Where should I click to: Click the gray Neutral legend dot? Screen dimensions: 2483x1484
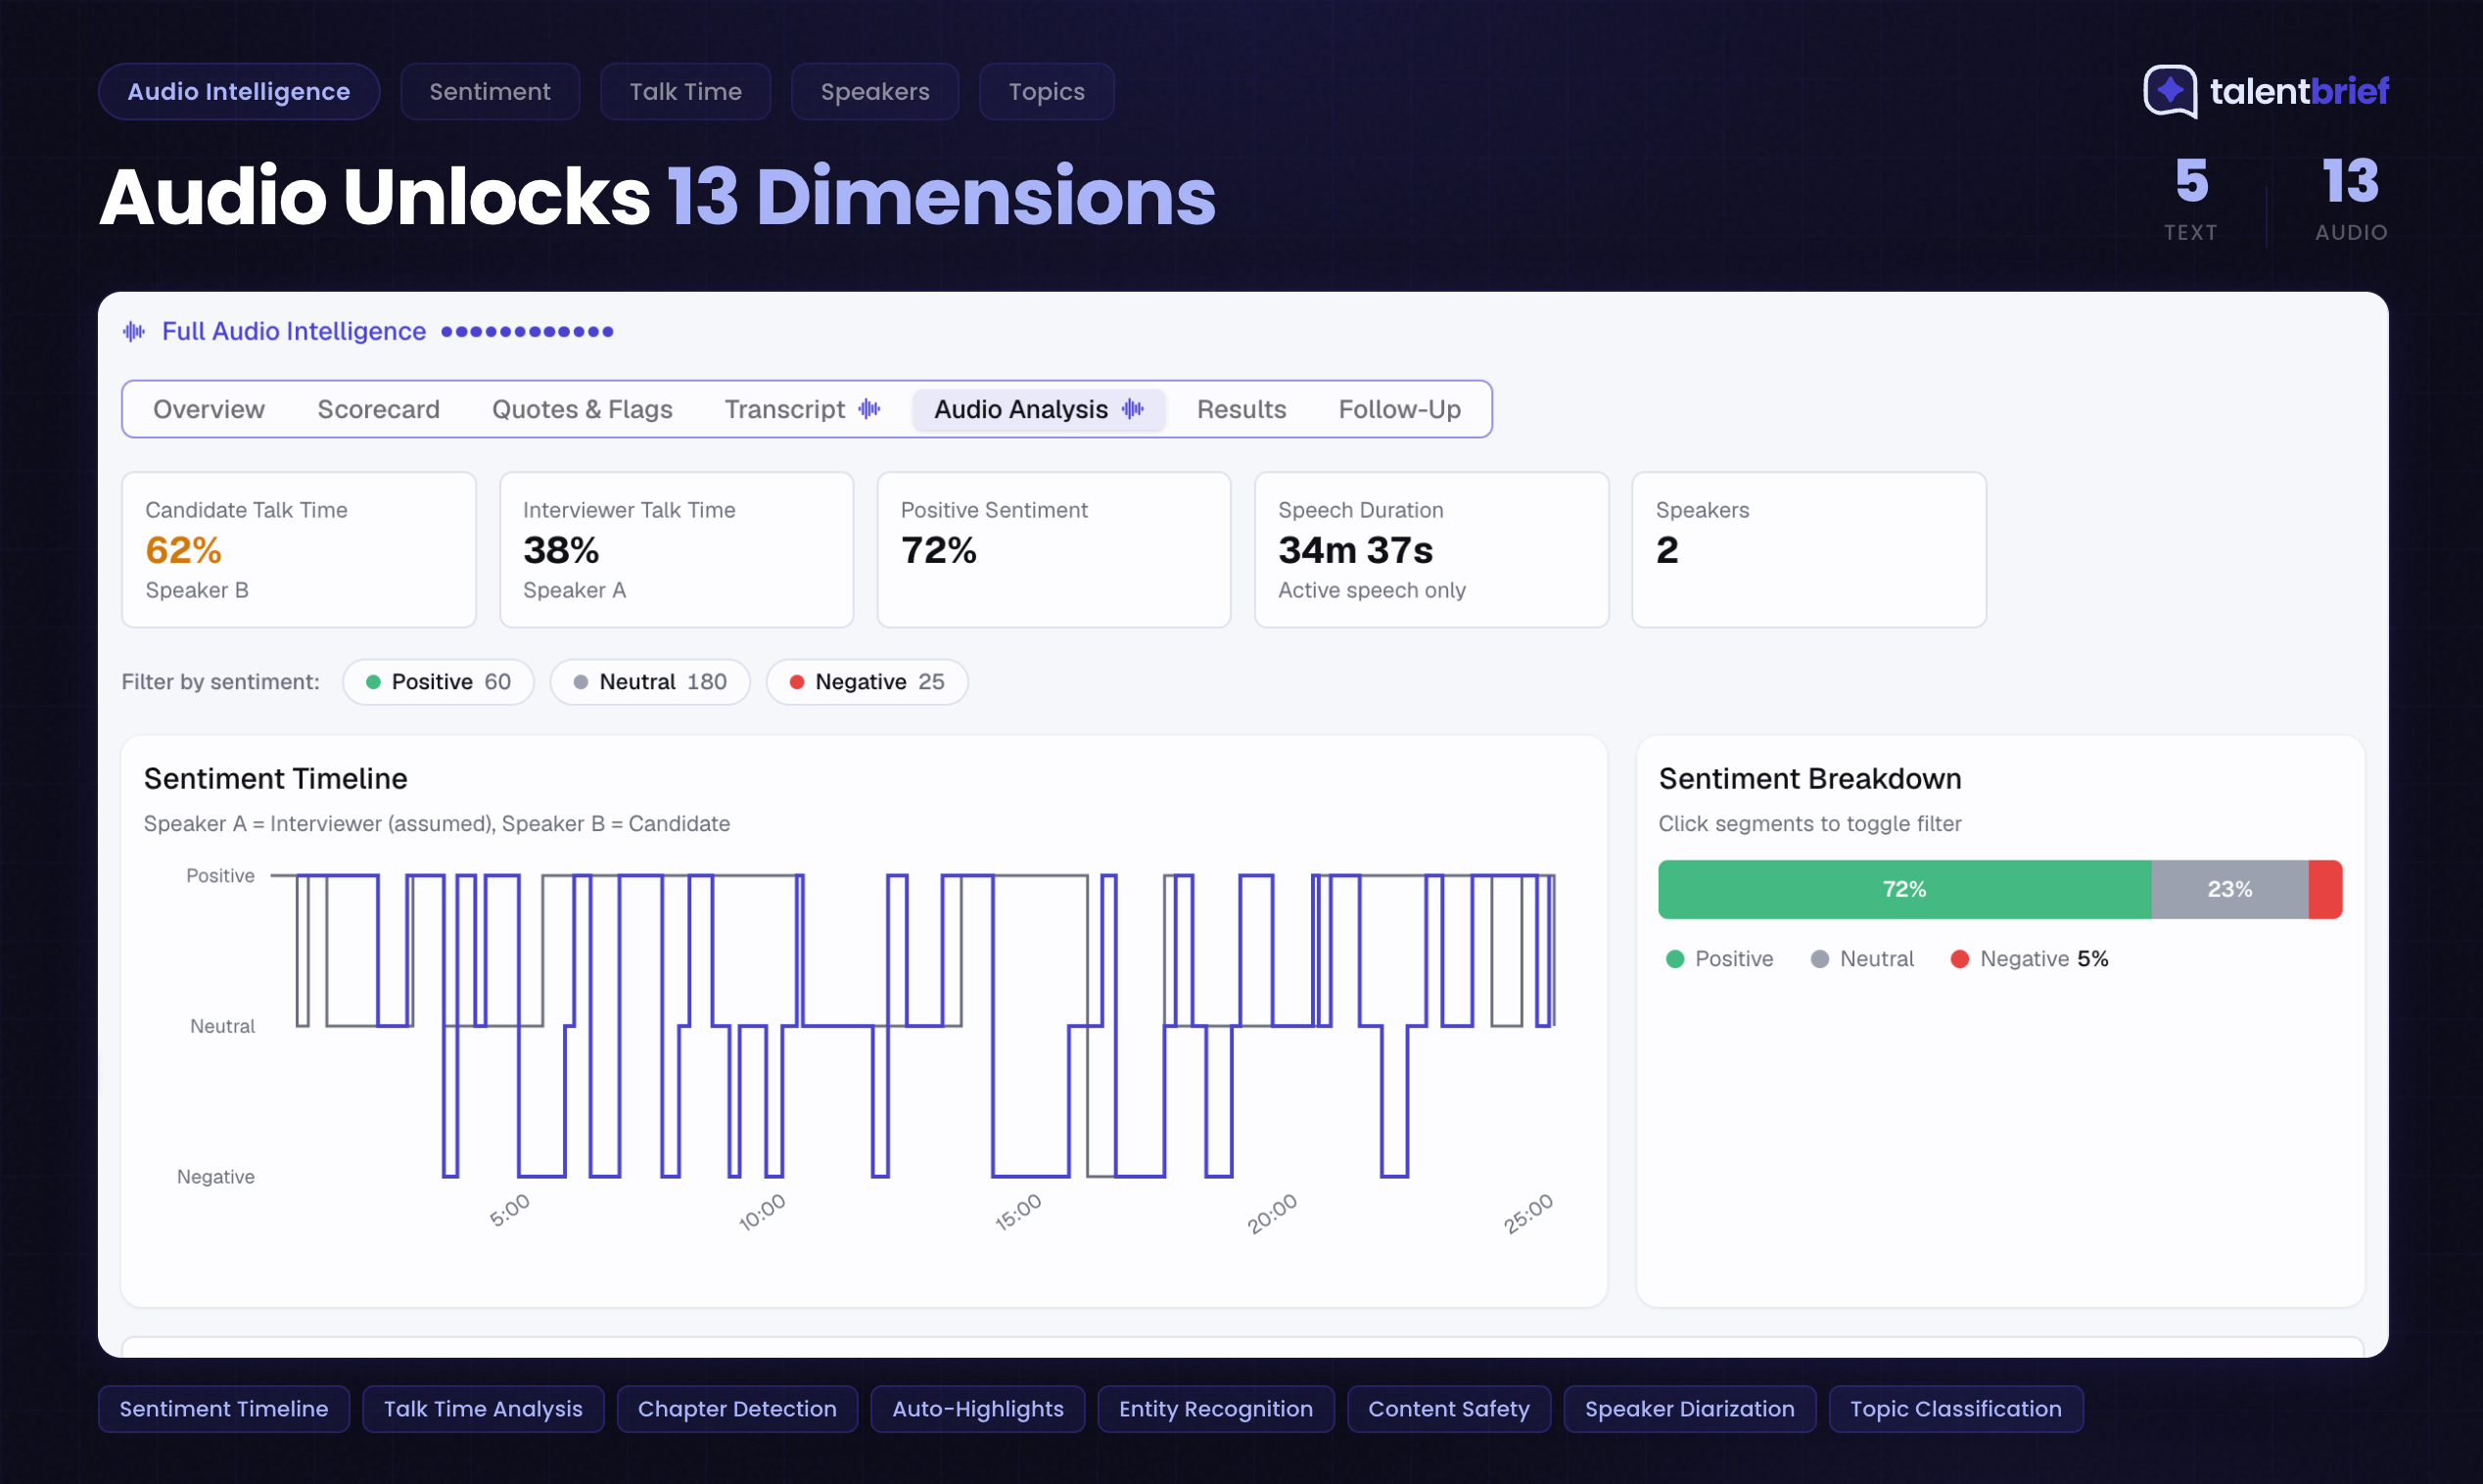point(1819,959)
